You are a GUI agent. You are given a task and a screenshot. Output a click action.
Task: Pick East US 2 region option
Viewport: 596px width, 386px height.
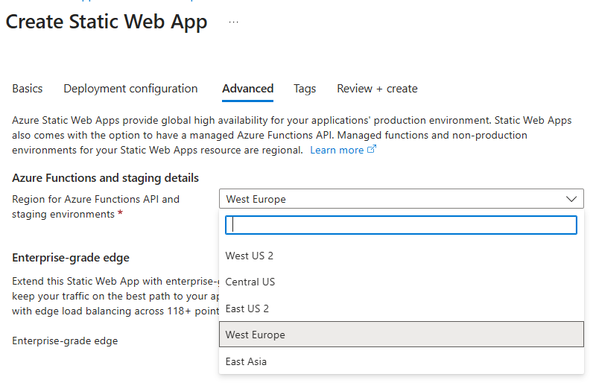tap(401, 308)
